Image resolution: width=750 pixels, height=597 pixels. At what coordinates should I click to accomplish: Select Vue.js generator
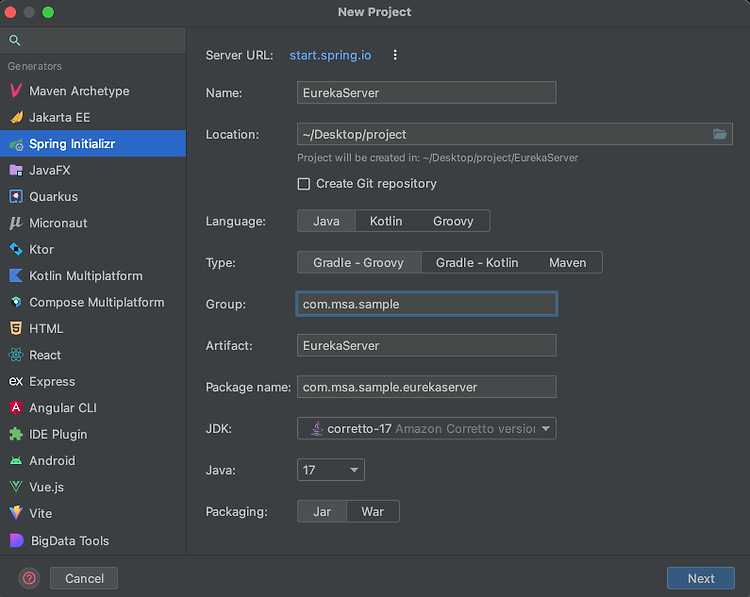[x=93, y=487]
